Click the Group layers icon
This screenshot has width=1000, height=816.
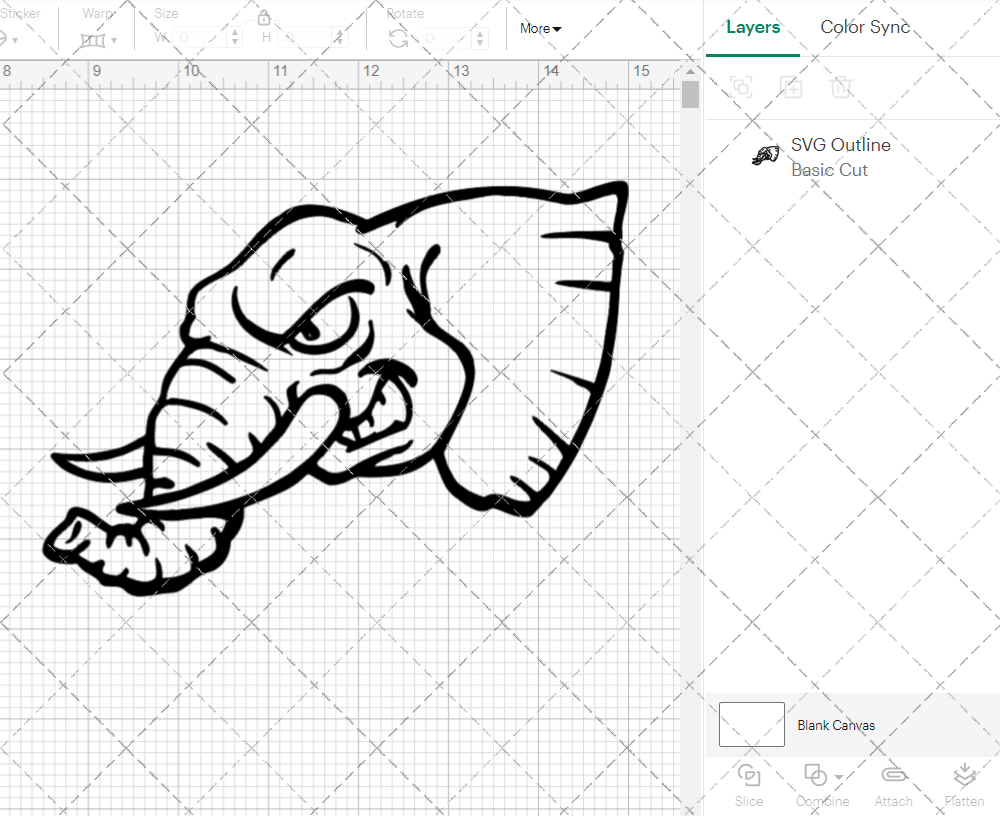[x=741, y=87]
